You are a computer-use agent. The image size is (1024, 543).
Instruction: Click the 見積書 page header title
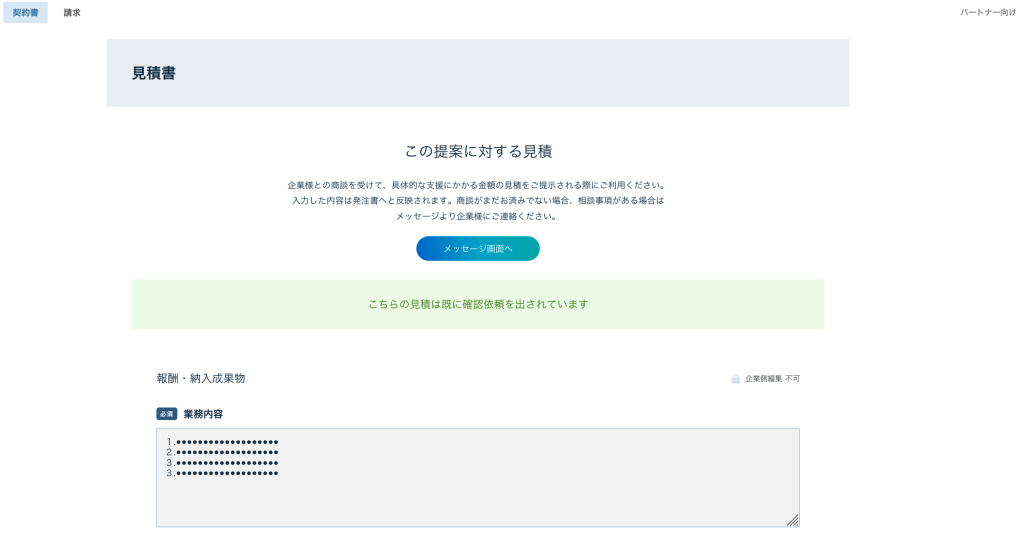(154, 73)
